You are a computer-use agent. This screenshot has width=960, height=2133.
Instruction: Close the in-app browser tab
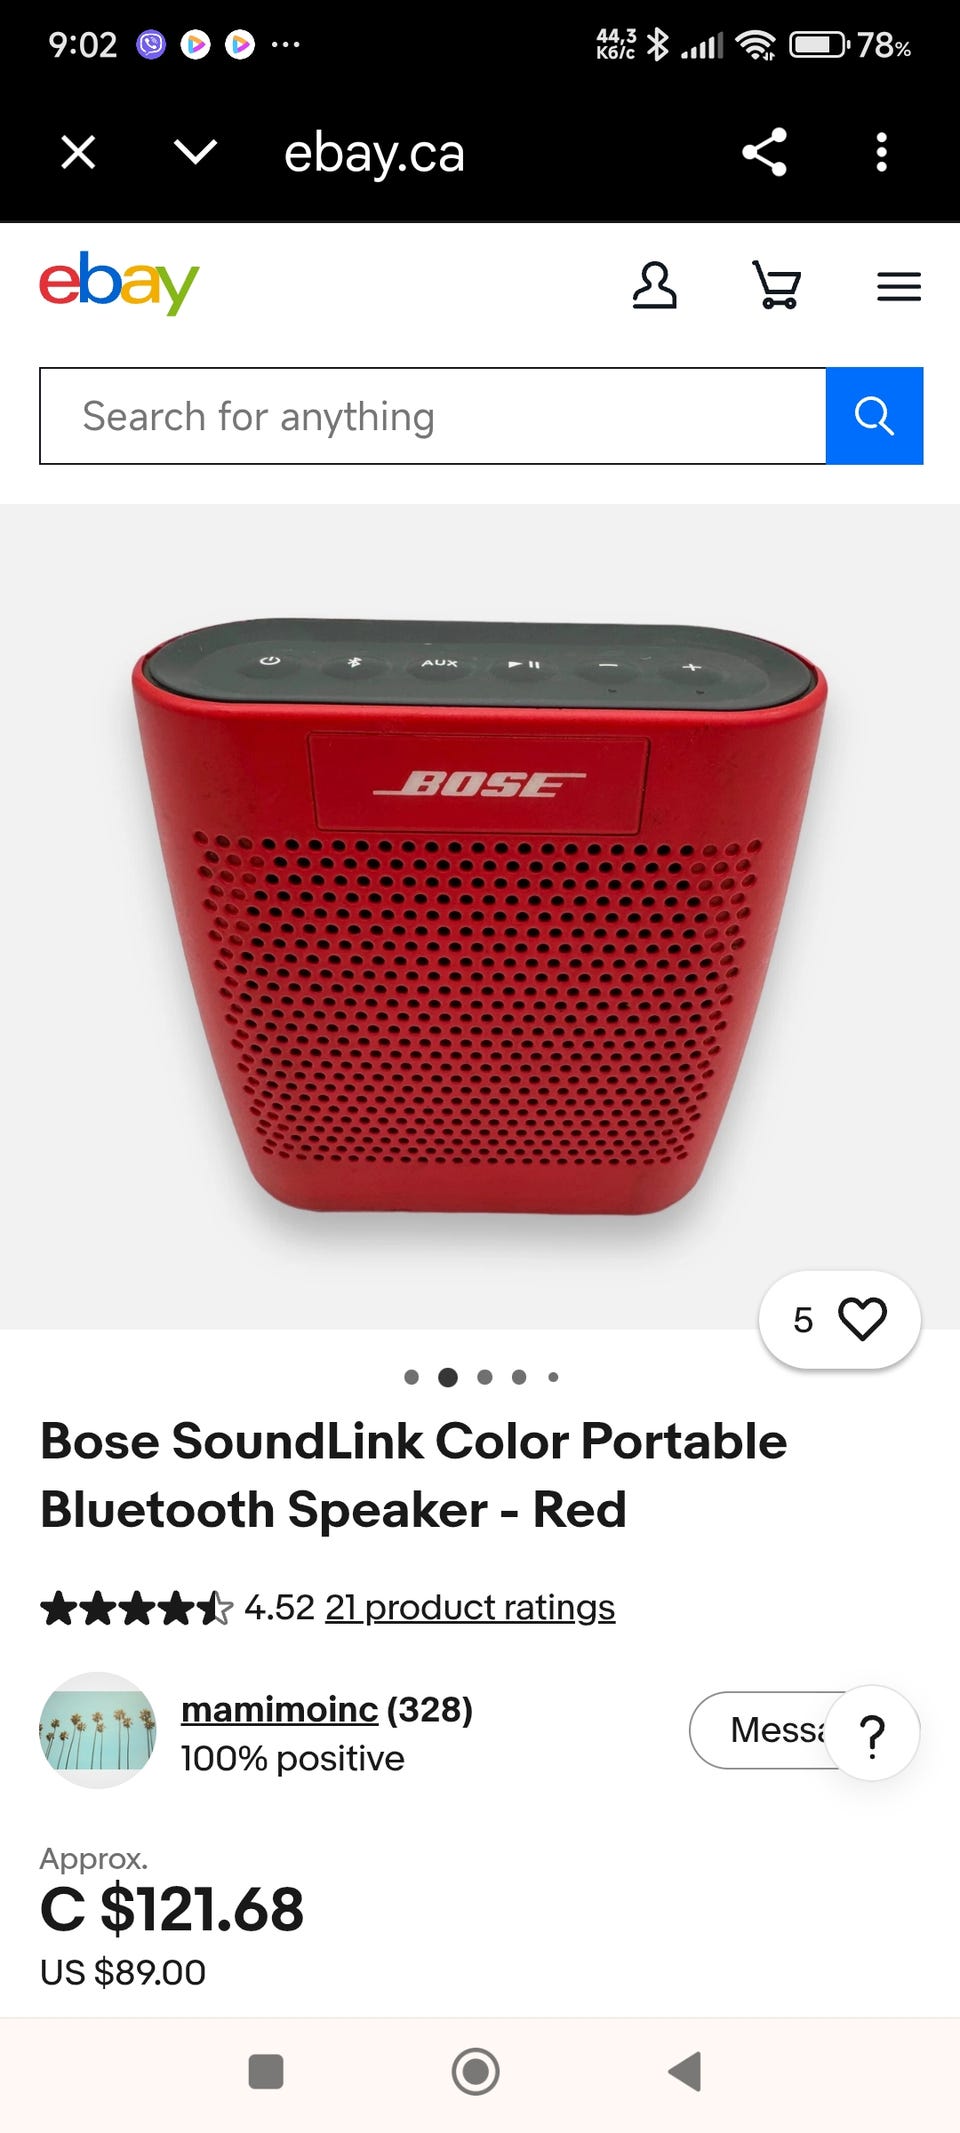click(78, 153)
